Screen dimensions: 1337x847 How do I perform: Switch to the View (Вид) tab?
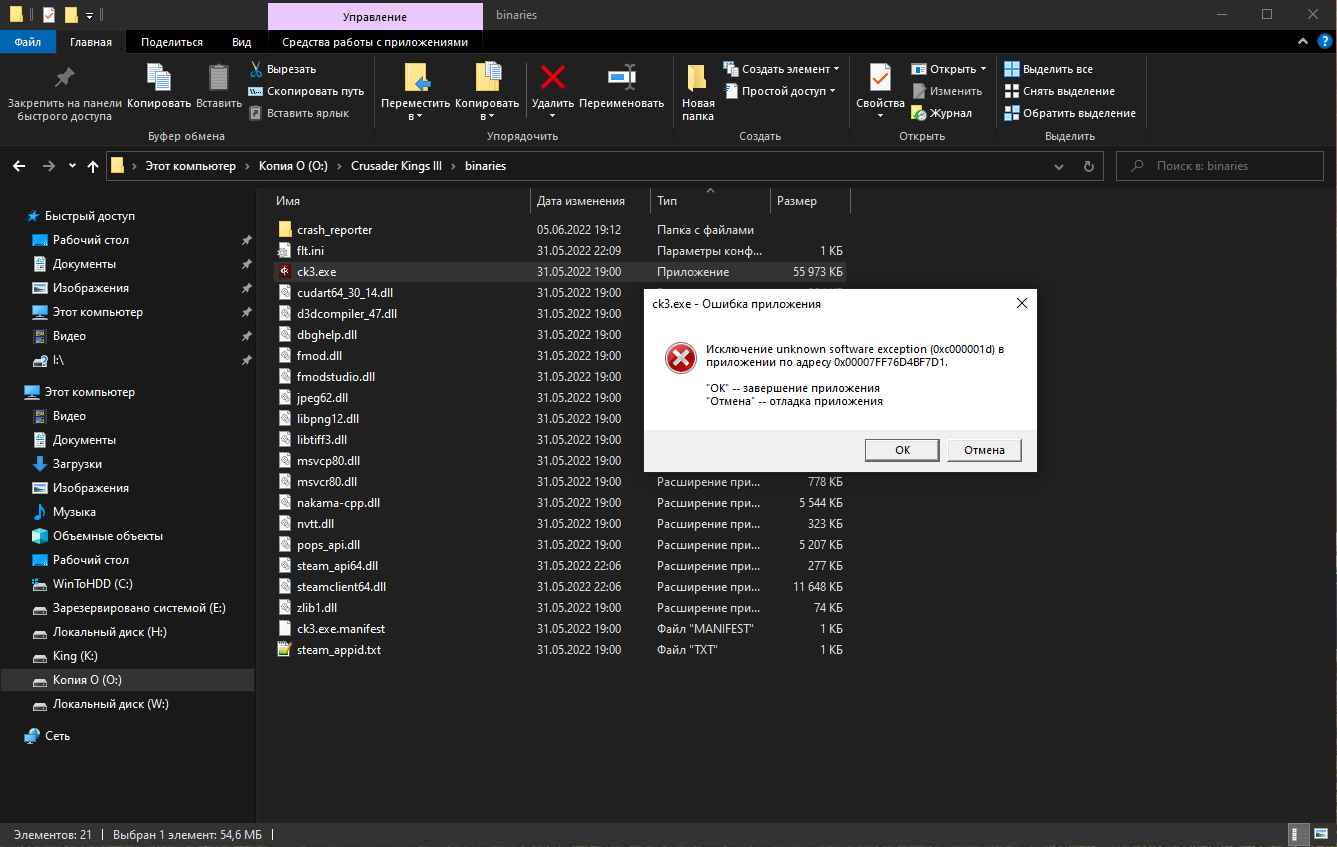pyautogui.click(x=241, y=42)
